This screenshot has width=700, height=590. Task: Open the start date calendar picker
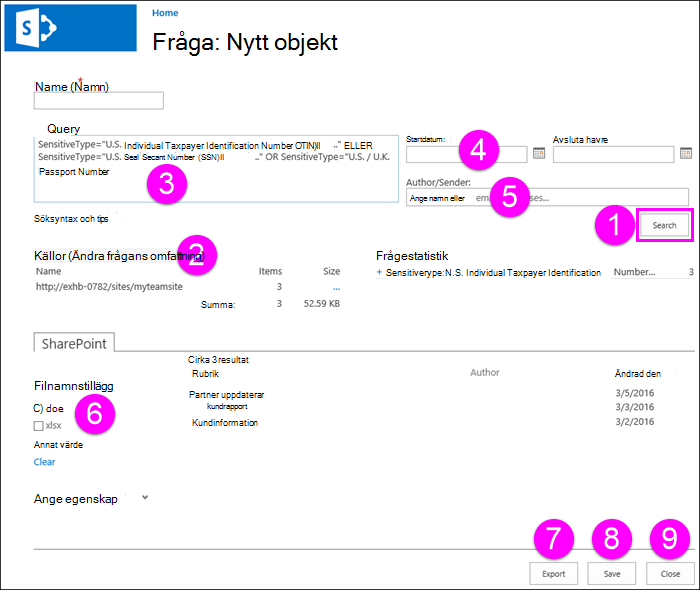539,154
